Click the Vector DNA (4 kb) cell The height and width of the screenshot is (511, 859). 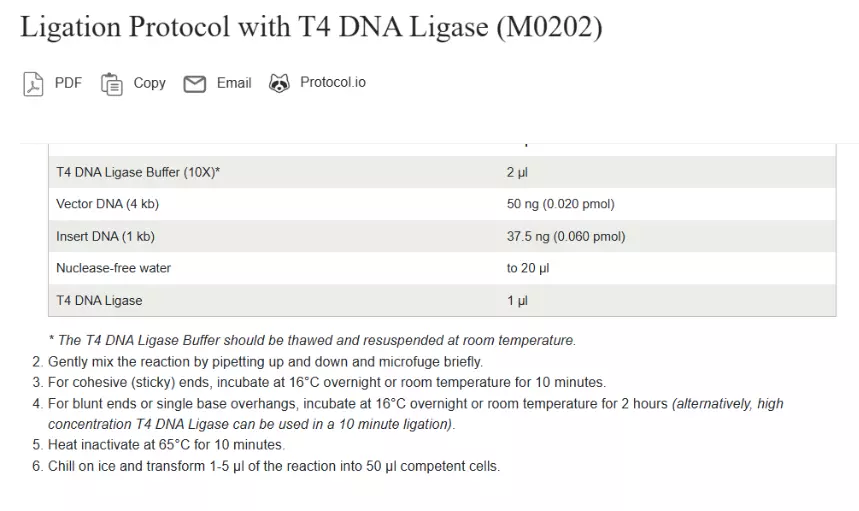(107, 204)
